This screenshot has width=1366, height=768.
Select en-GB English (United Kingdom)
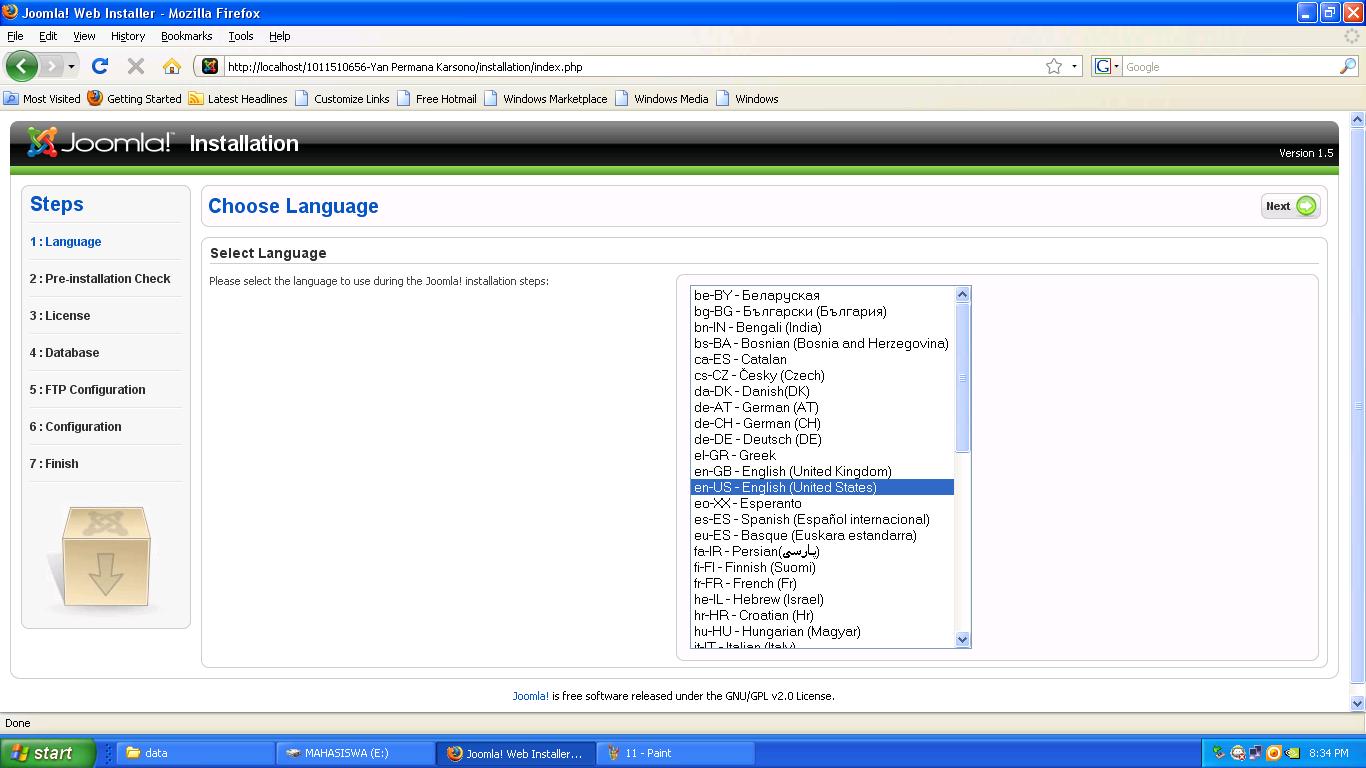tap(822, 471)
